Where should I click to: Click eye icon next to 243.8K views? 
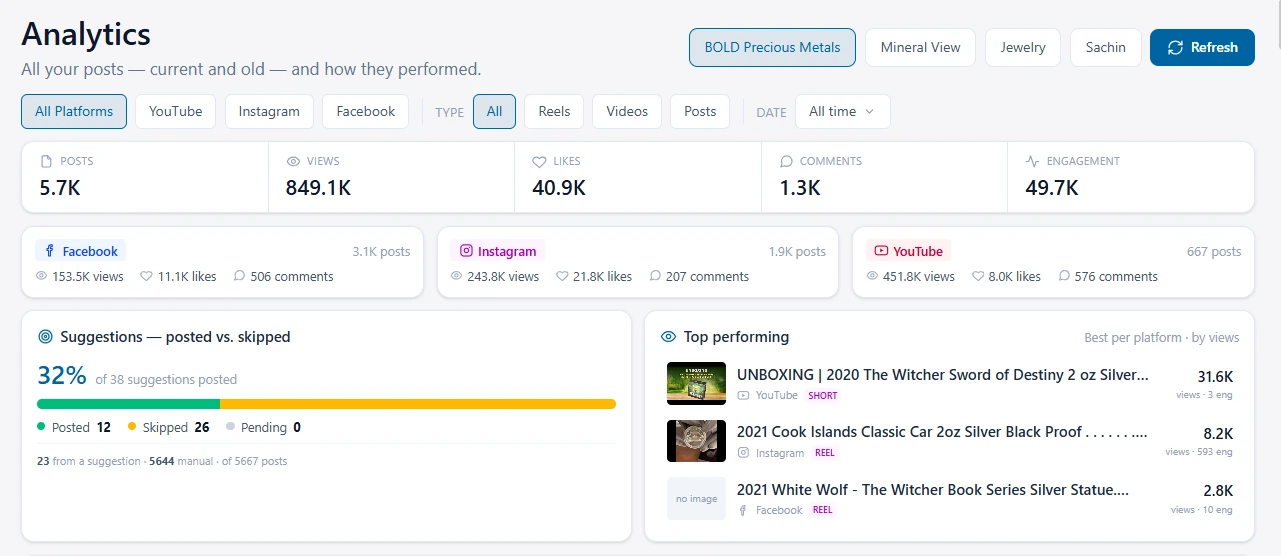point(456,276)
